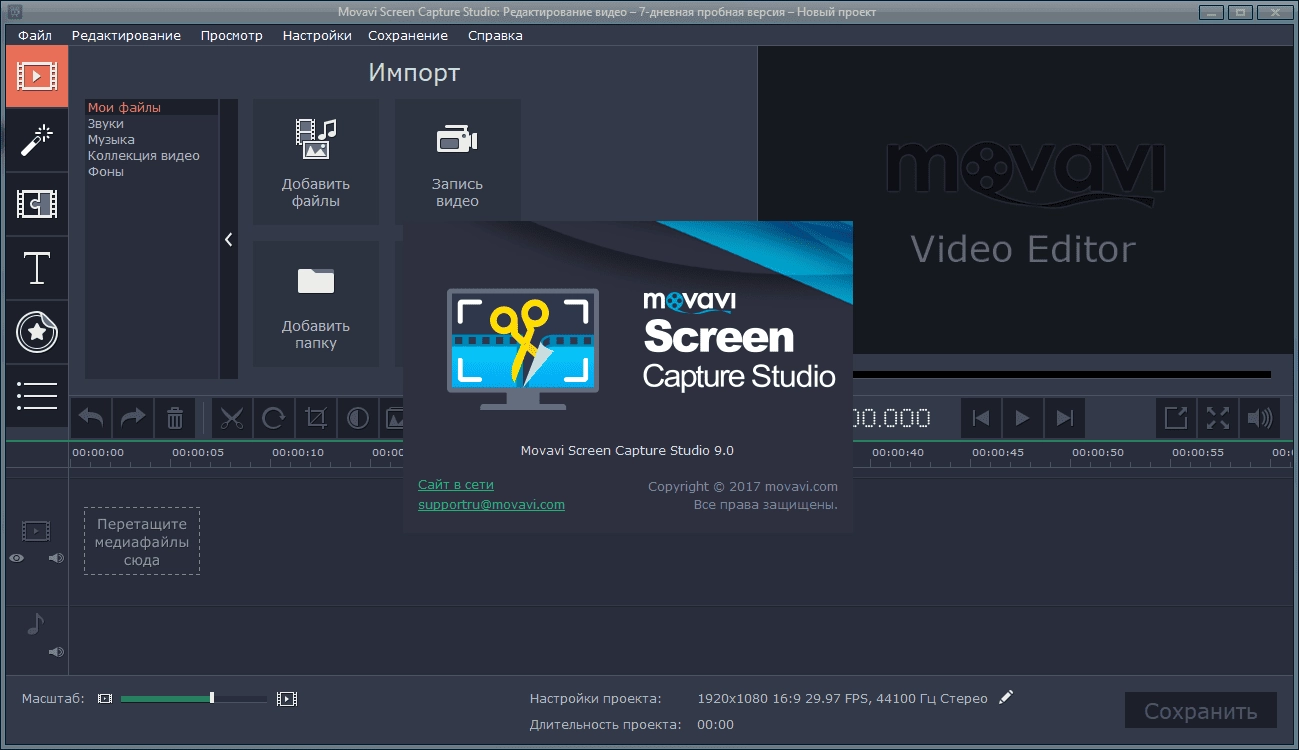Select Фоны category
This screenshot has height=750, width=1299.
point(152,171)
